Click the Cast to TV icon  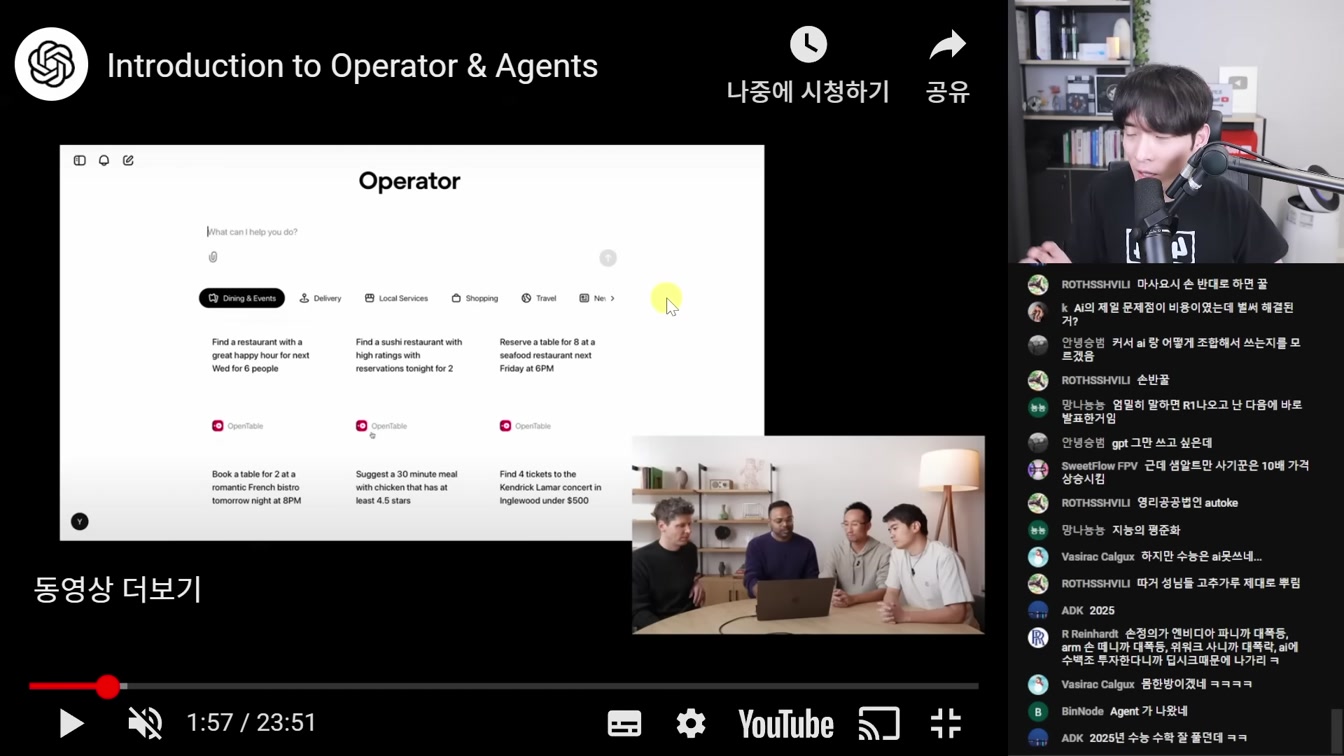click(x=879, y=724)
